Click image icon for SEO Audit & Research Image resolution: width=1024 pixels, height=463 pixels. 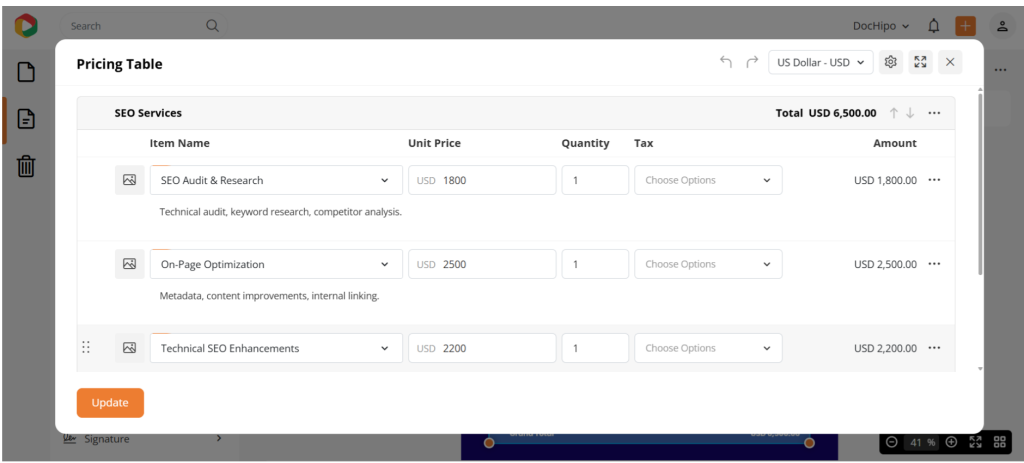tap(129, 180)
